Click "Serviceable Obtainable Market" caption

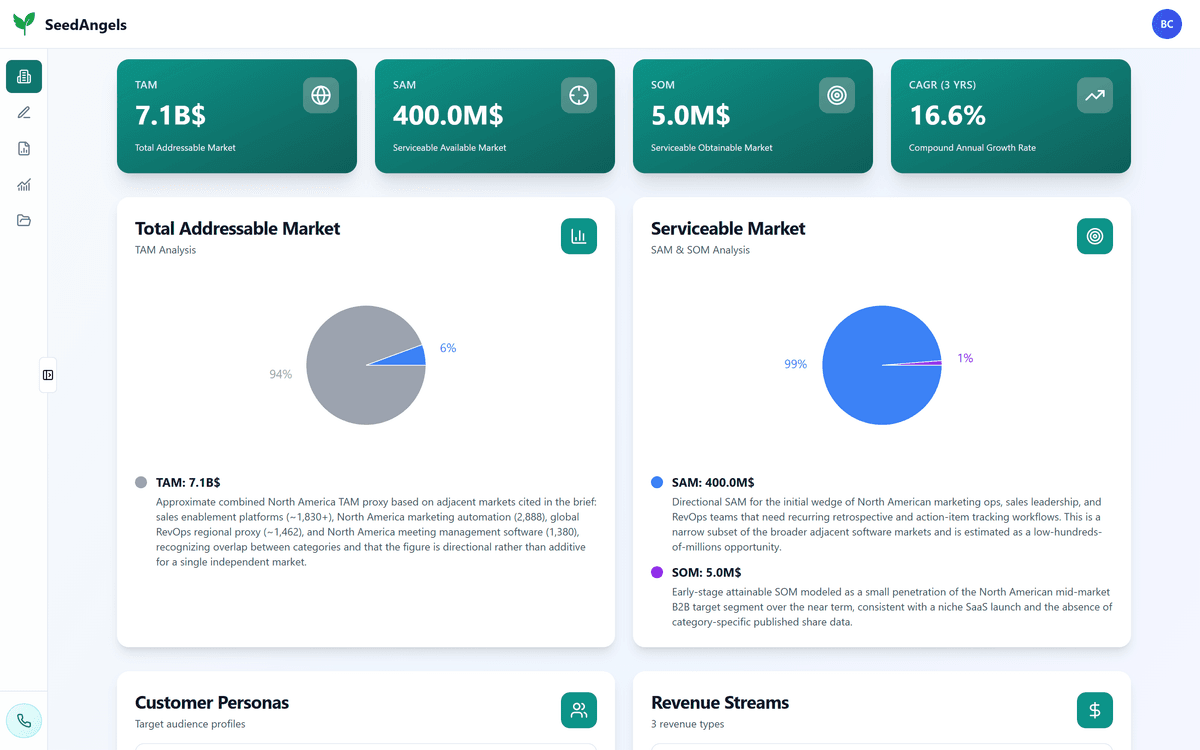point(712,148)
